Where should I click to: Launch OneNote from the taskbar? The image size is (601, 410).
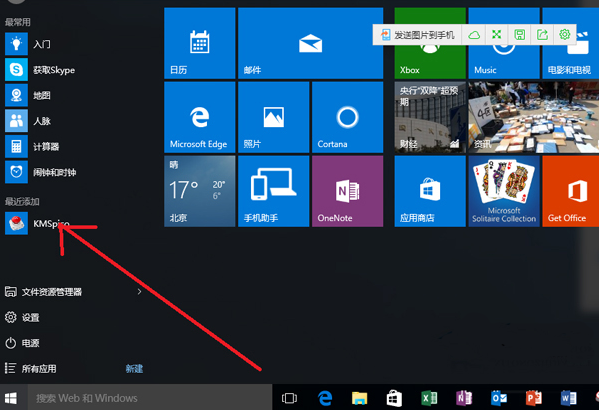coord(464,398)
